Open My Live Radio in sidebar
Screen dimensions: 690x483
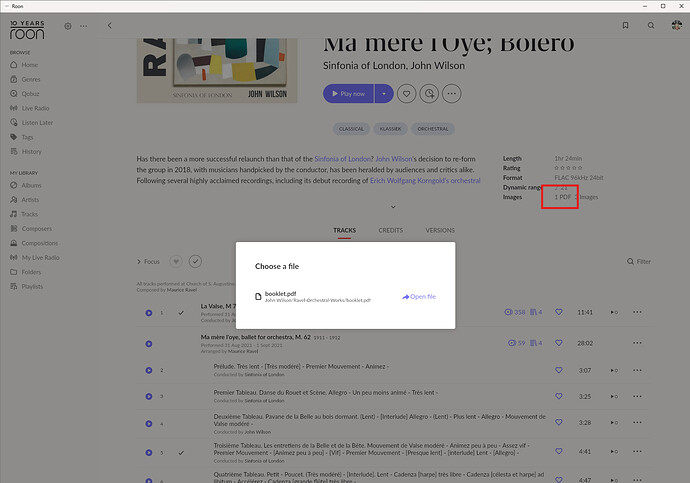[x=34, y=258]
